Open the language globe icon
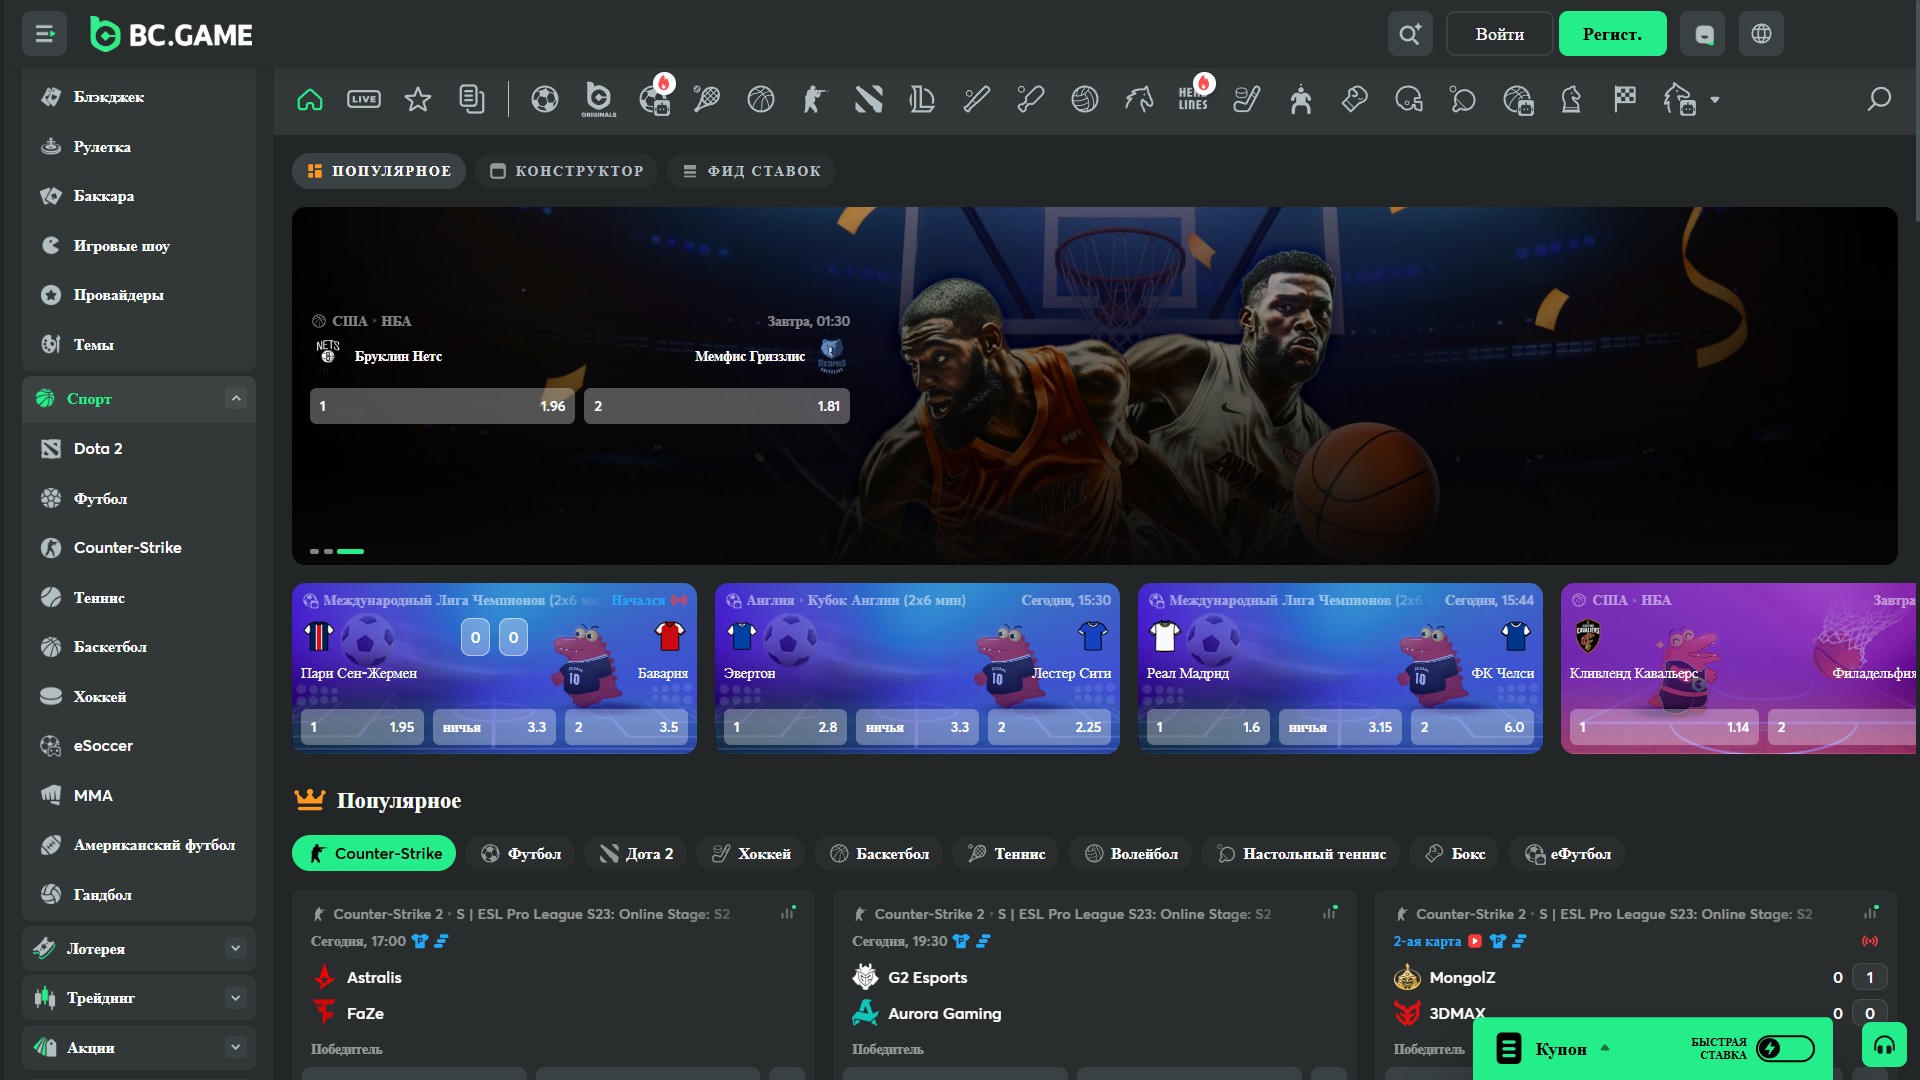 pyautogui.click(x=1761, y=34)
